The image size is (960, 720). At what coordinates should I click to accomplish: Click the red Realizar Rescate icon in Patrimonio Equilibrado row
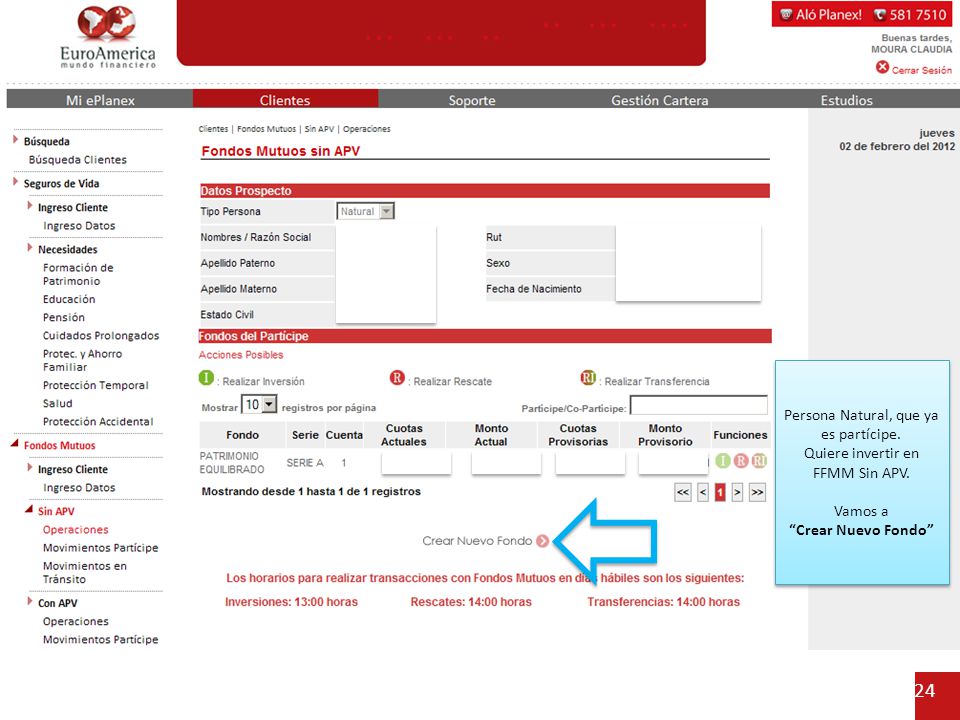pyautogui.click(x=741, y=460)
